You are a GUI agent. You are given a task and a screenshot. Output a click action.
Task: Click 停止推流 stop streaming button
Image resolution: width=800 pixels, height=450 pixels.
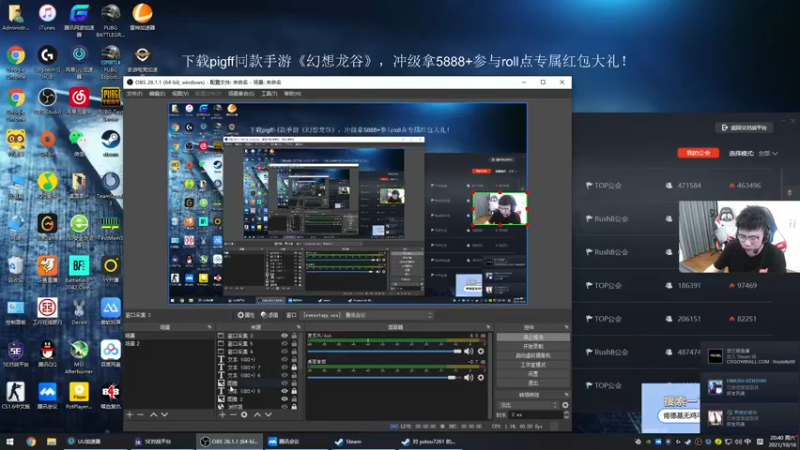pos(533,337)
